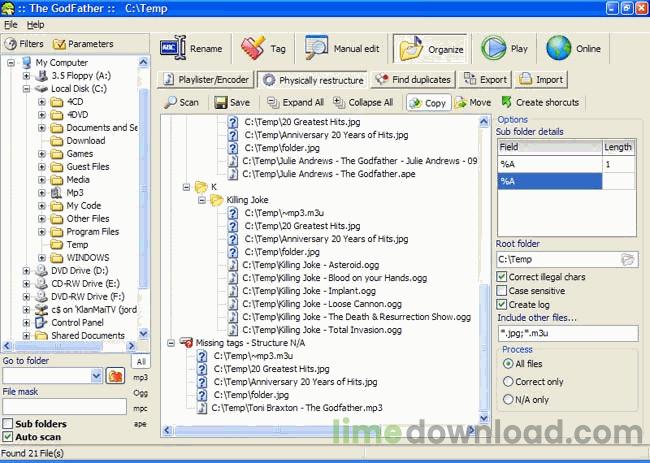Open the Help menu
This screenshot has width=650, height=463.
pos(35,24)
